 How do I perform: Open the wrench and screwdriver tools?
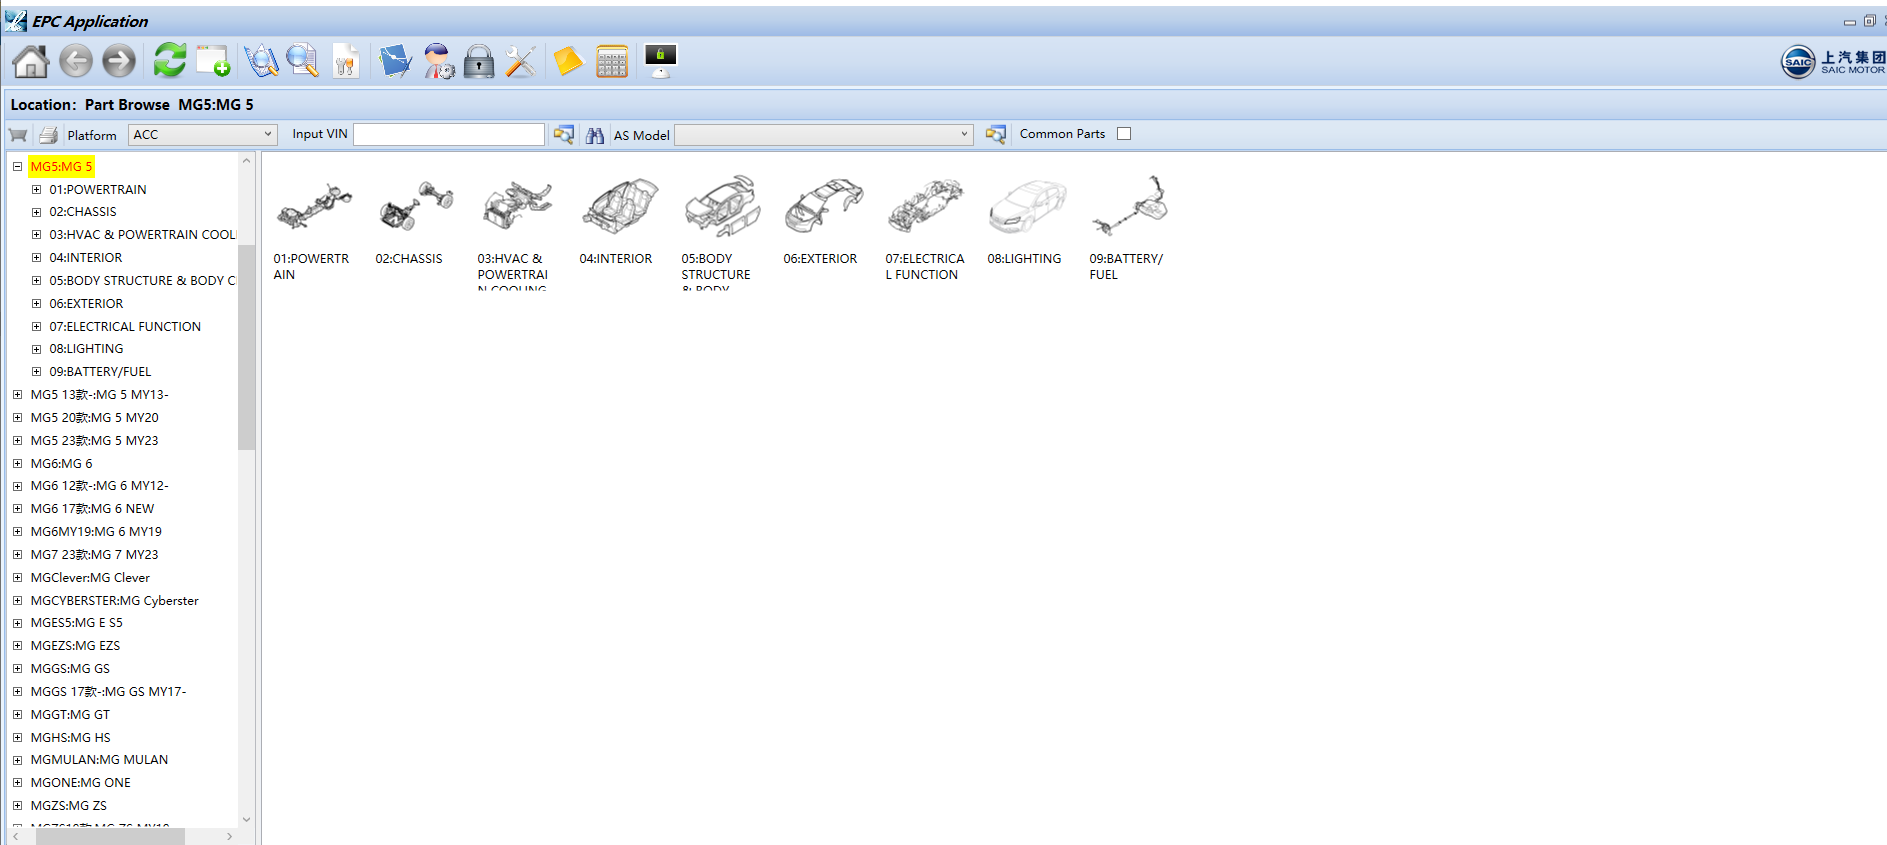point(520,61)
